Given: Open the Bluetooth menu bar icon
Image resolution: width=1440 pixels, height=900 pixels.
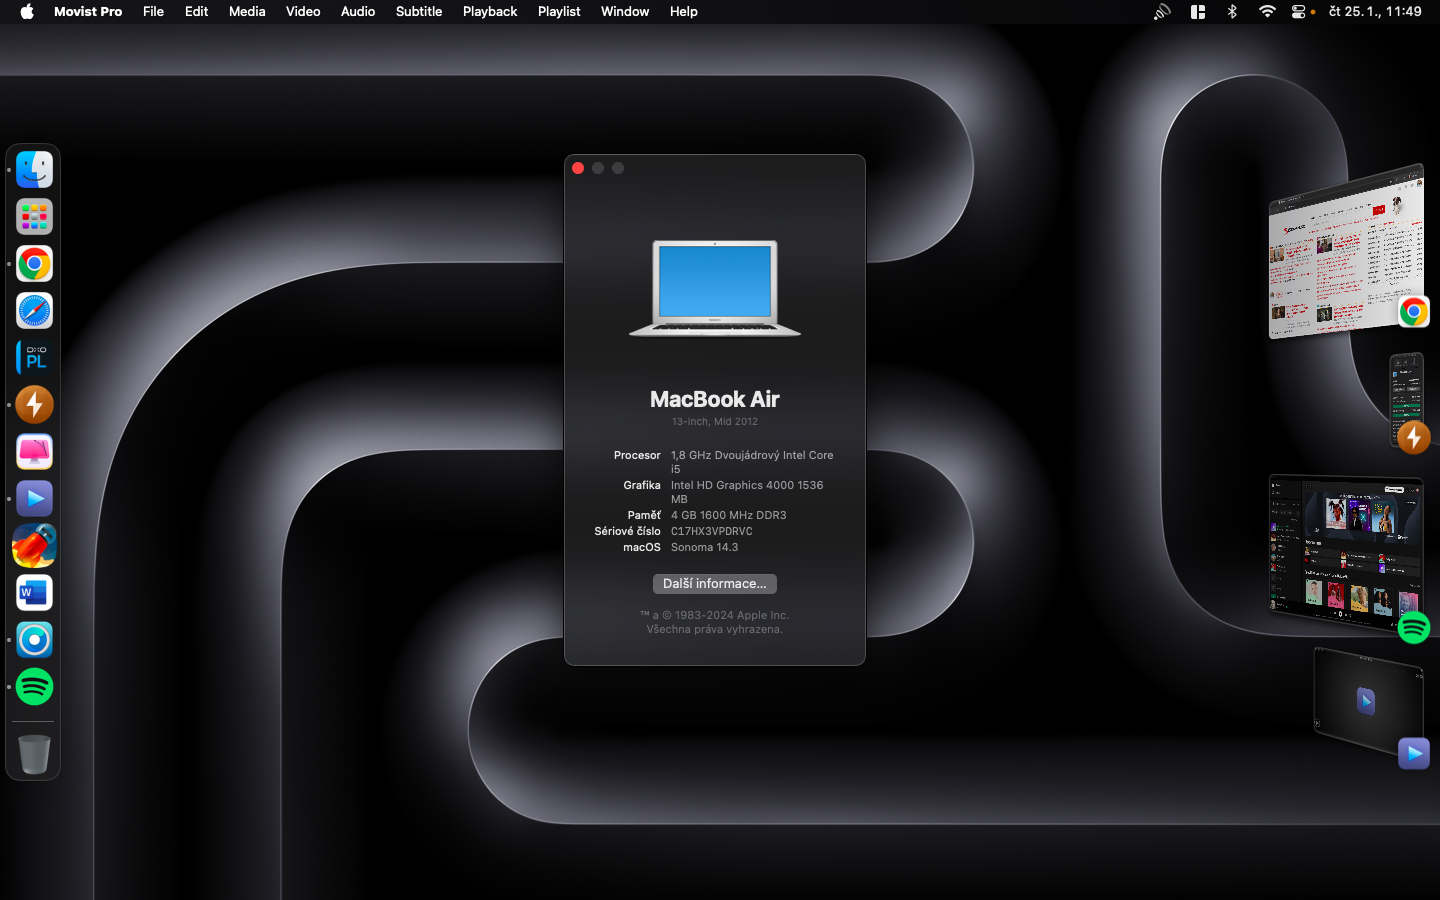Looking at the screenshot, I should (x=1232, y=12).
